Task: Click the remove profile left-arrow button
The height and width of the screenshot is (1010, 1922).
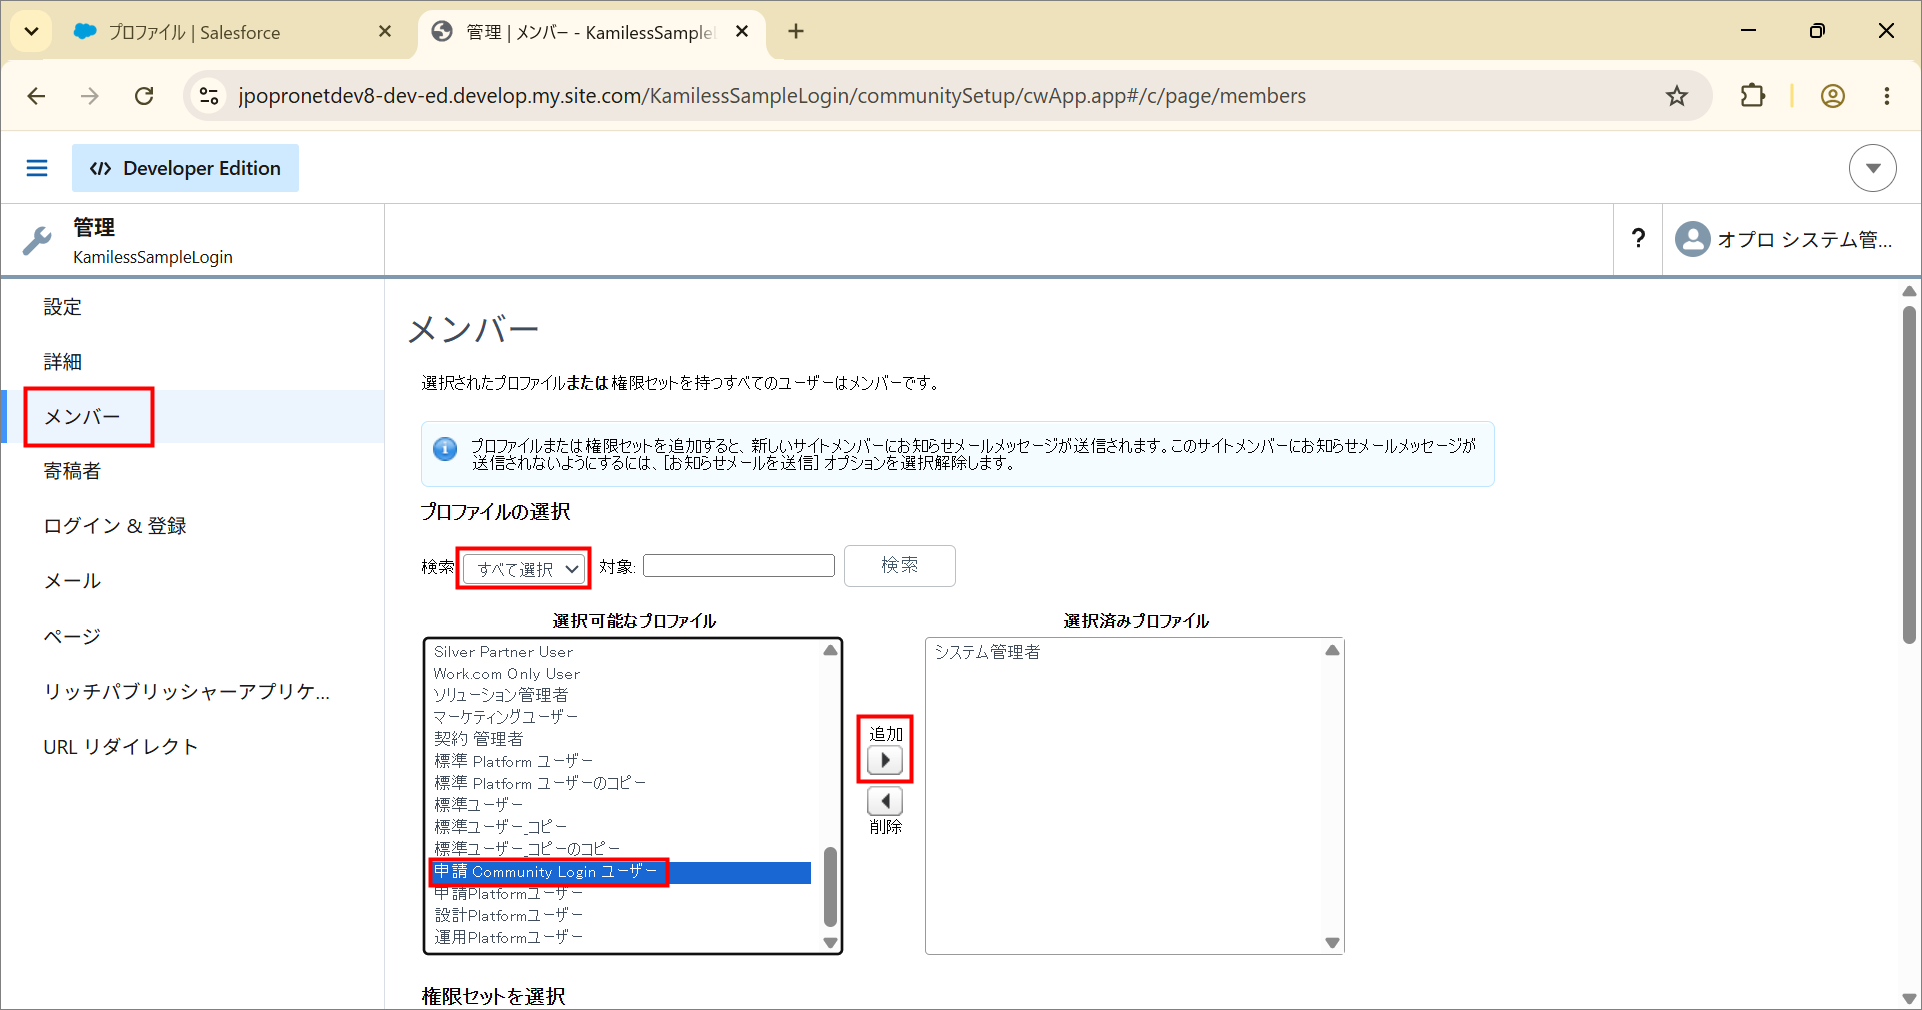Action: pos(885,801)
